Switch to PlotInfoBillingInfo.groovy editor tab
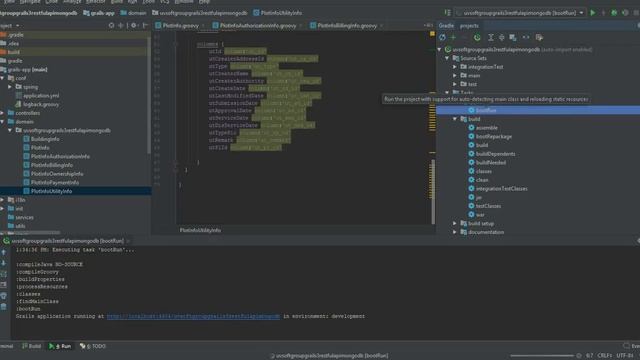640x360 pixels. coord(347,25)
